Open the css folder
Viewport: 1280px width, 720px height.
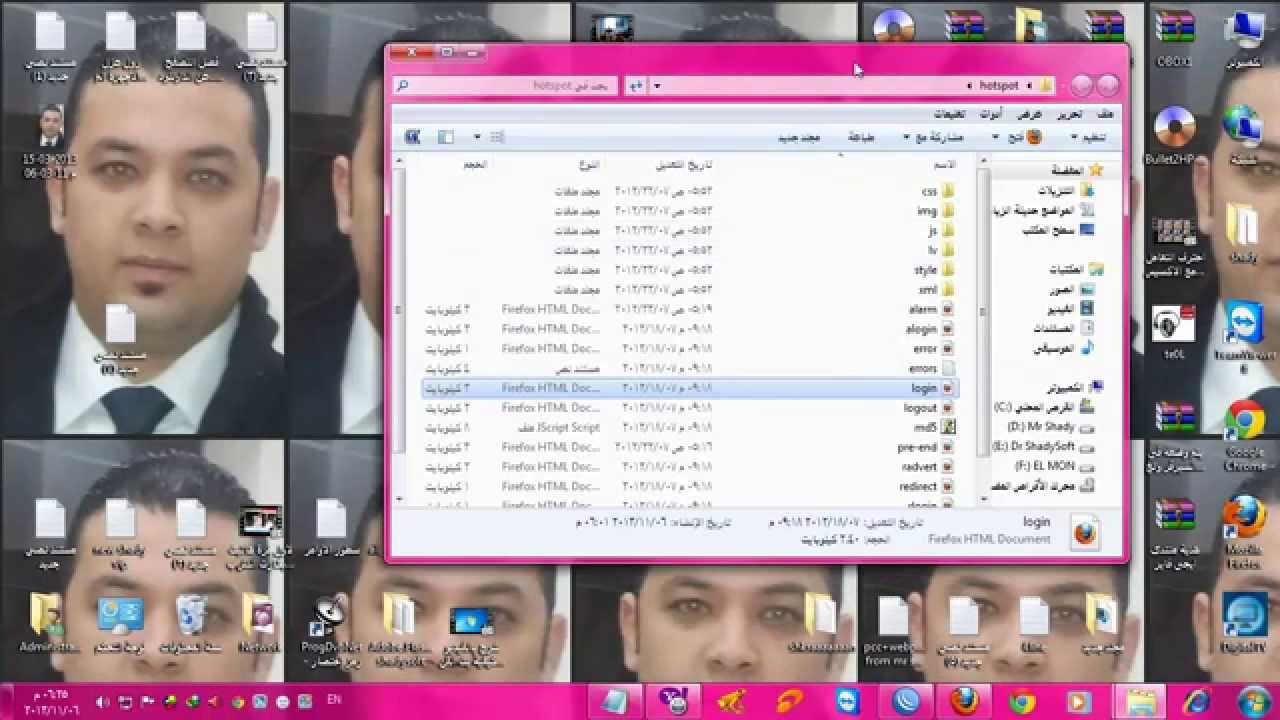(938, 191)
